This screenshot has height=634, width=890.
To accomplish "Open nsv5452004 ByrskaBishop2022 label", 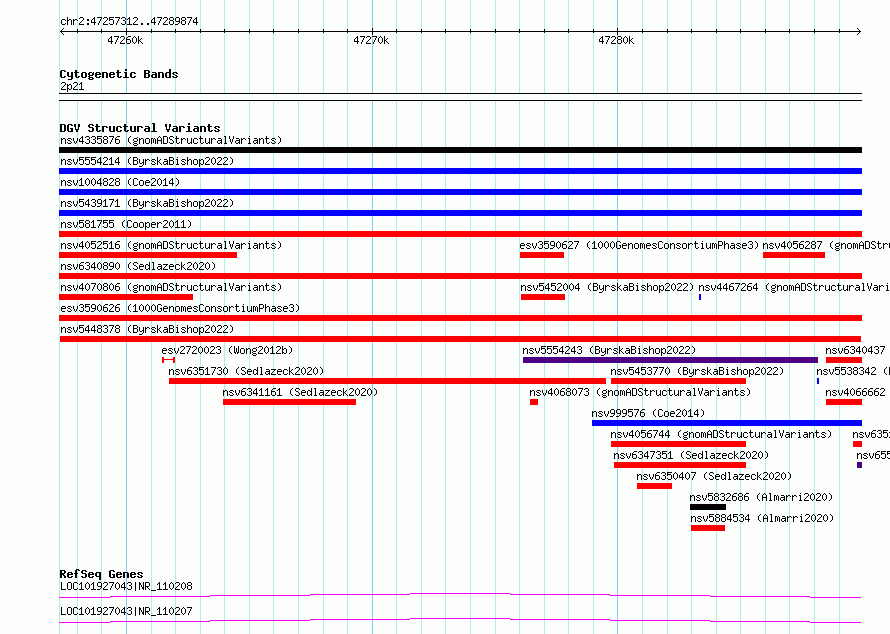I will coord(607,287).
